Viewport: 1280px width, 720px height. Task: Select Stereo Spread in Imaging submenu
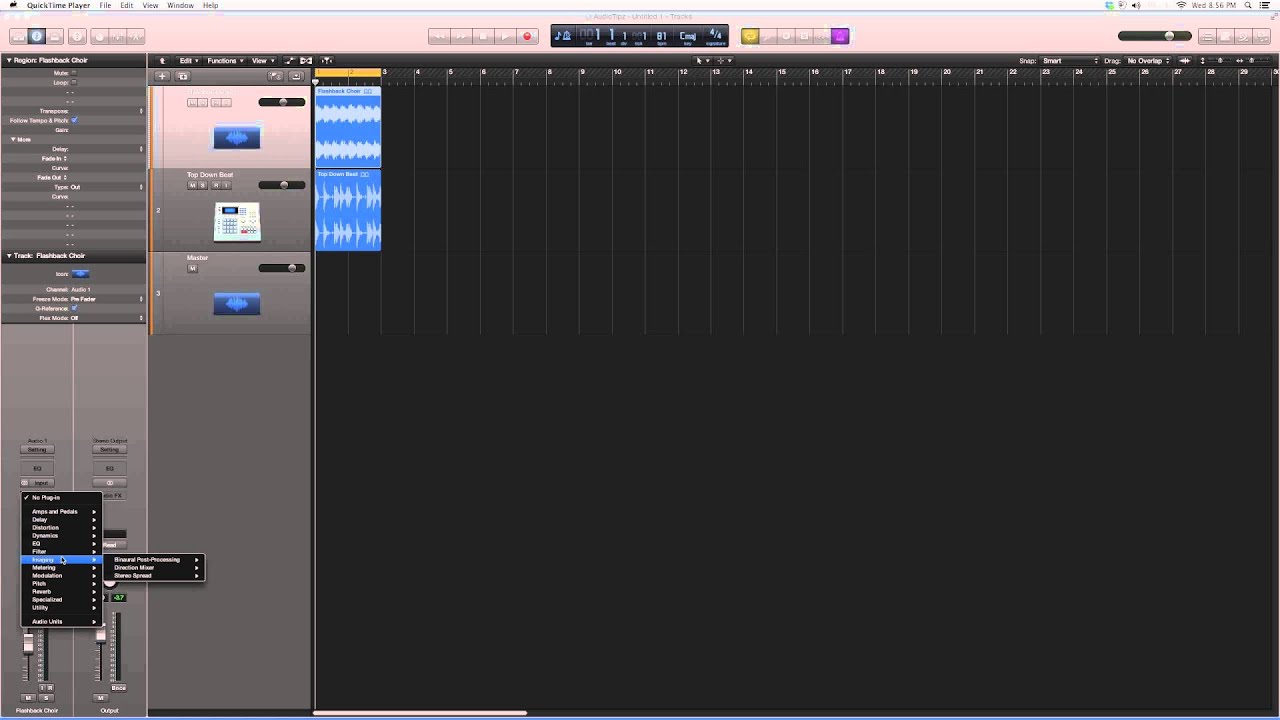coord(154,575)
